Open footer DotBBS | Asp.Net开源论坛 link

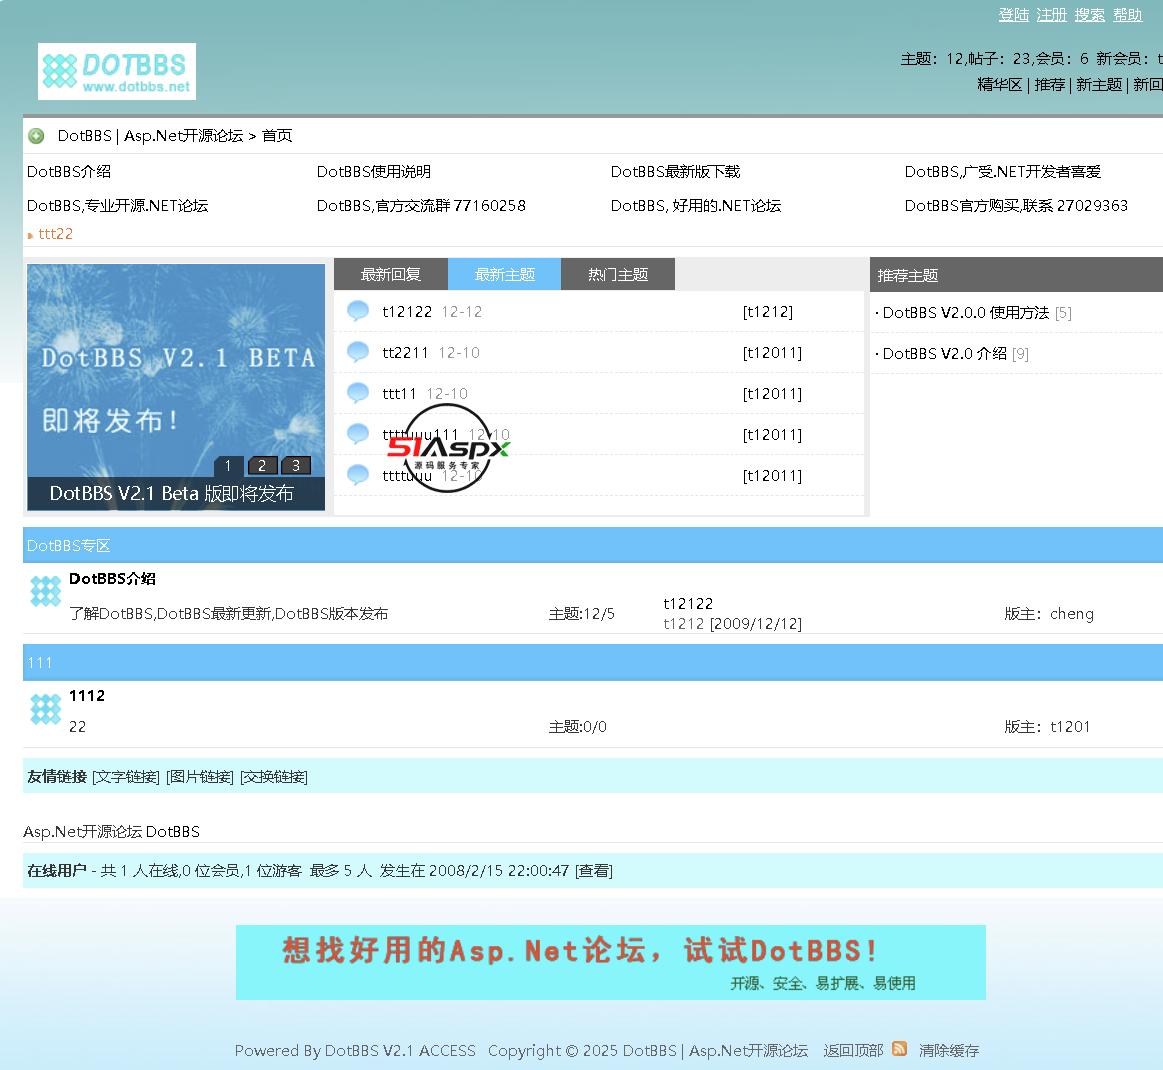click(715, 1050)
